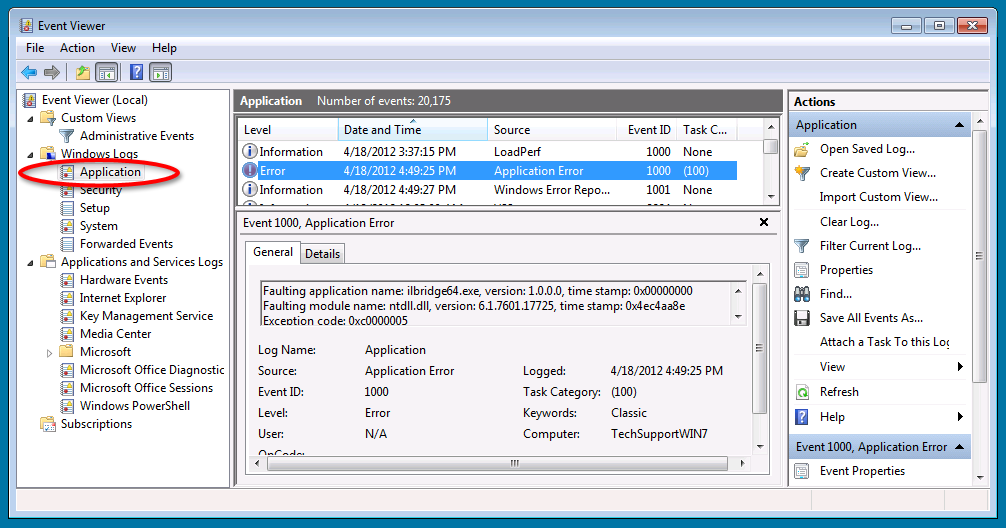
Task: Click the Actions pane scrollbar down arrow
Action: click(x=980, y=477)
